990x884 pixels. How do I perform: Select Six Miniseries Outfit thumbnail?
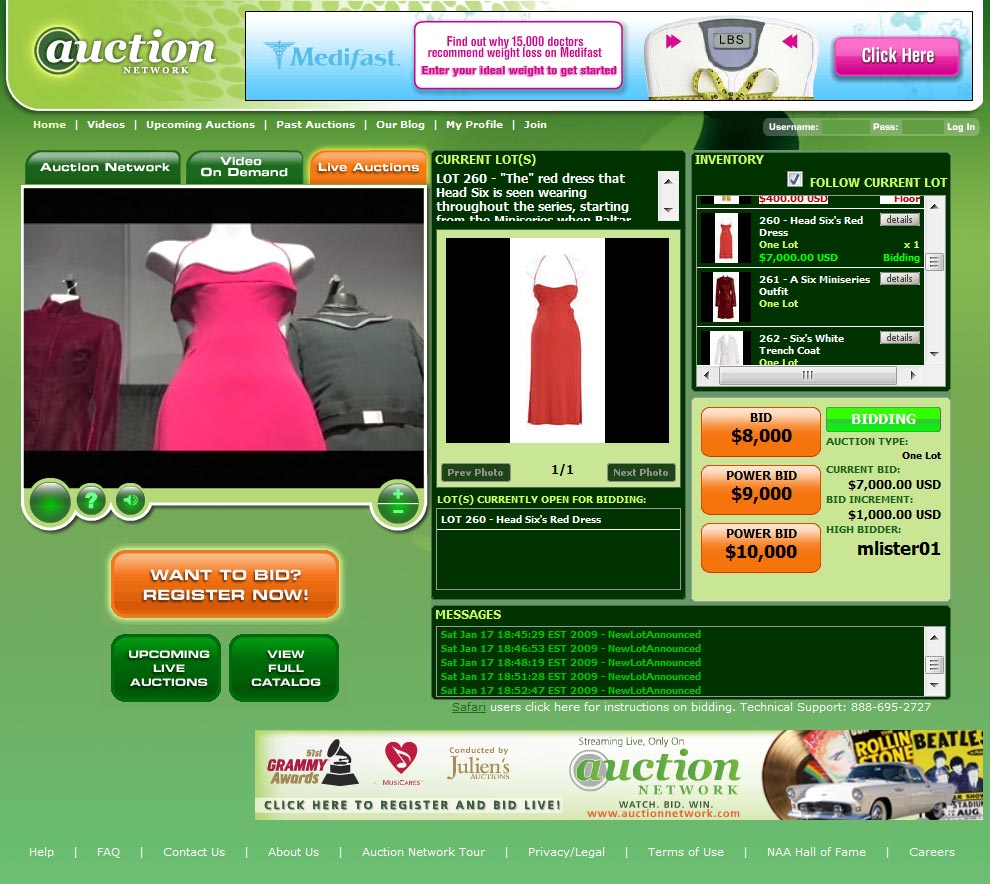pos(725,297)
